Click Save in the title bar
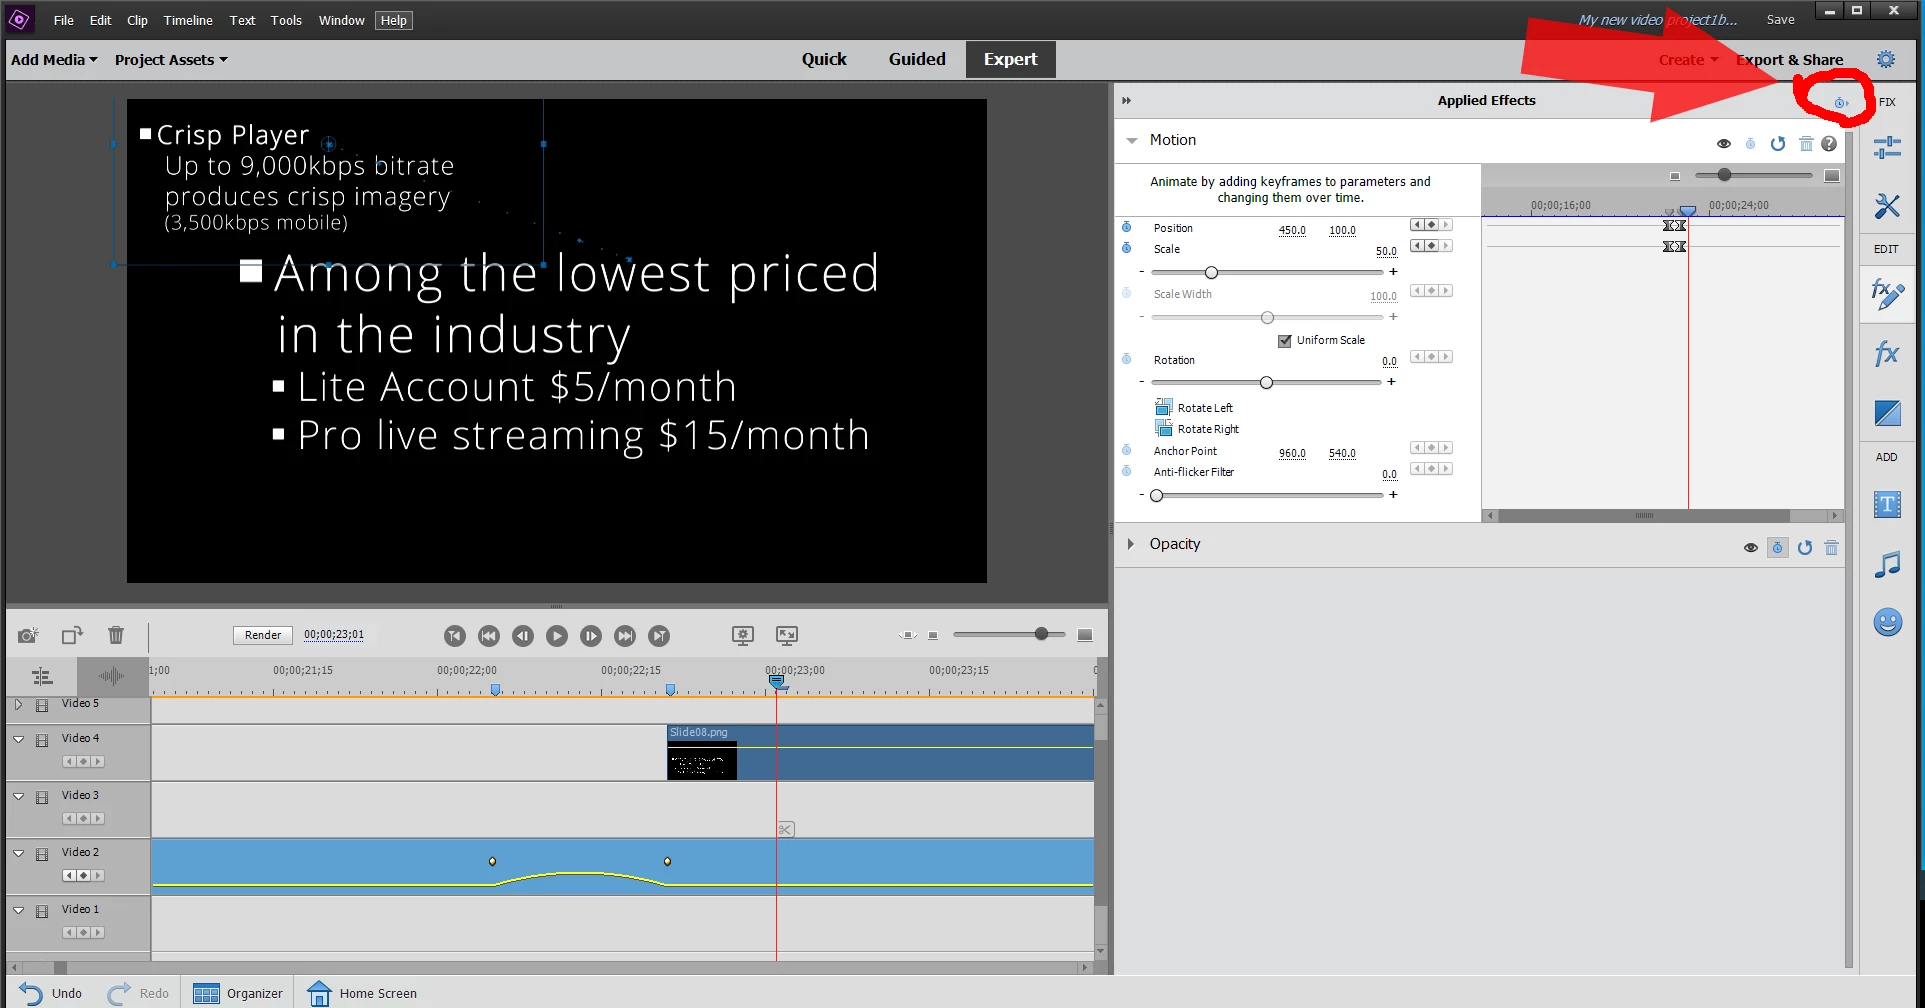This screenshot has width=1925, height=1008. tap(1780, 20)
